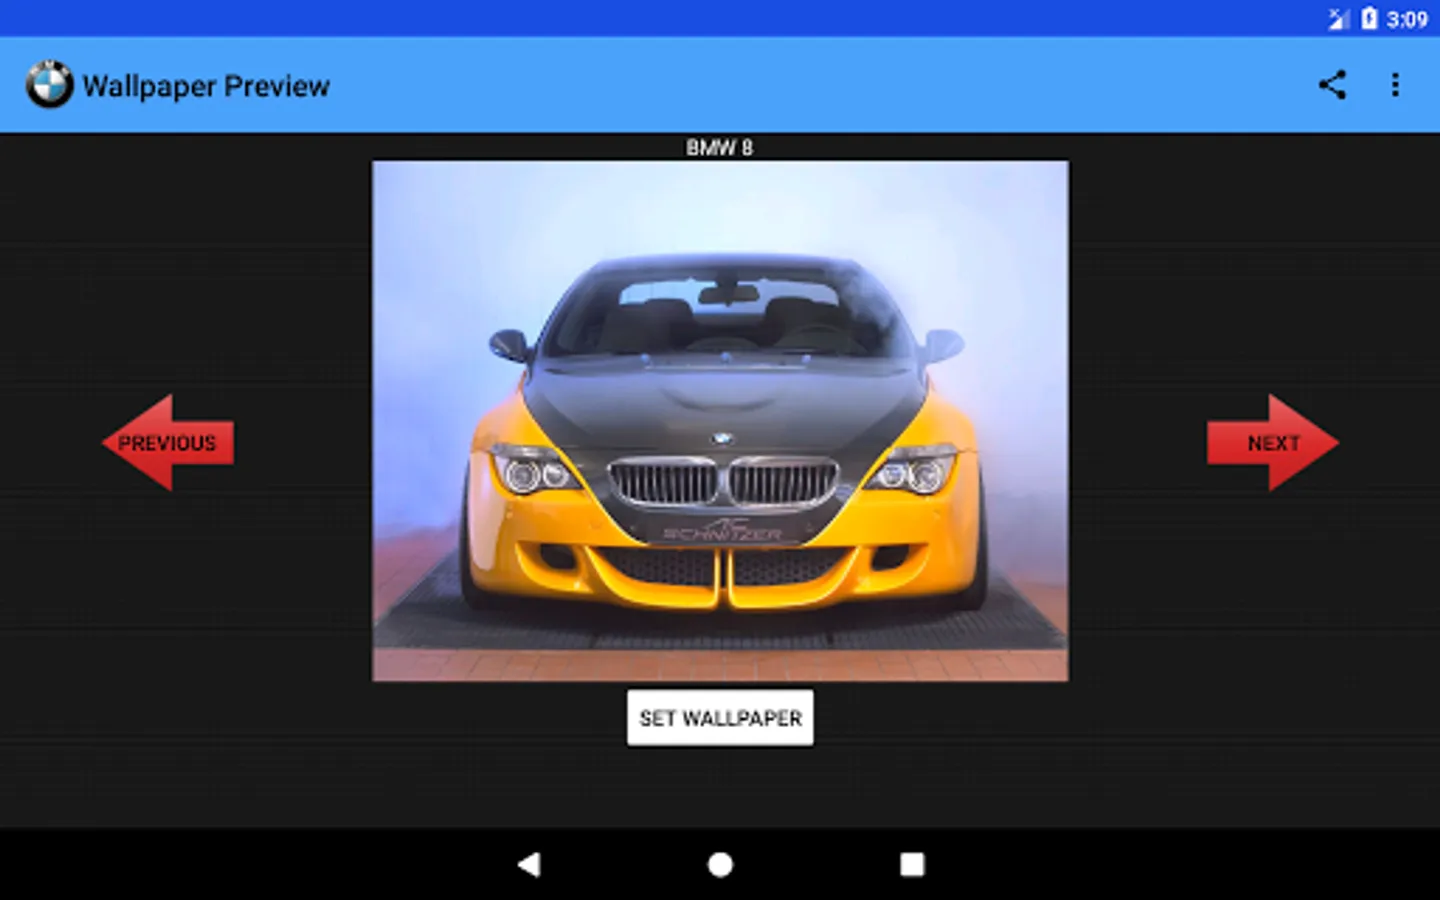
Task: Tap the "BMW 8" wallpaper caption
Action: coord(720,147)
